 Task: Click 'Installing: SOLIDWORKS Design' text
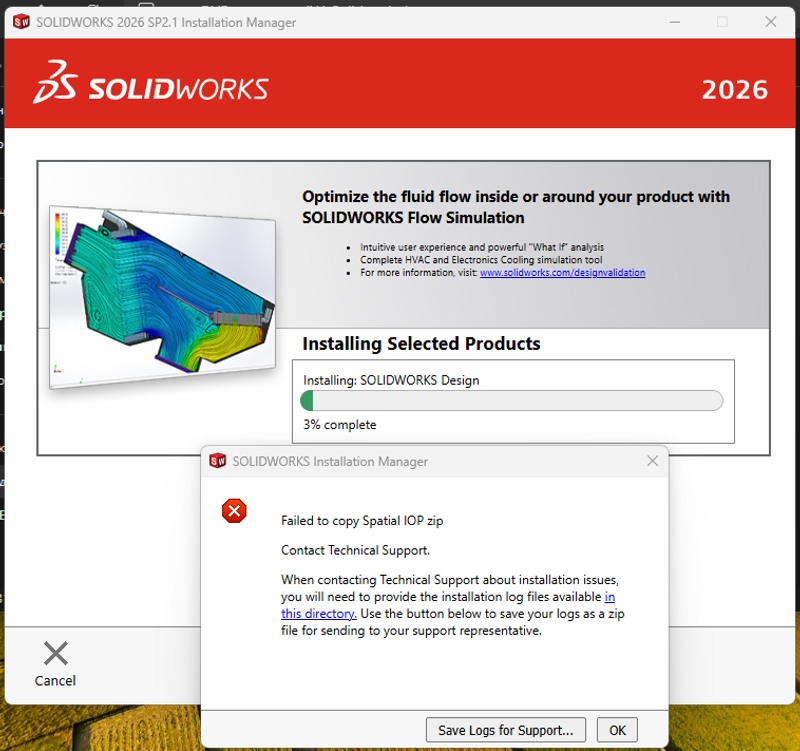tap(391, 380)
